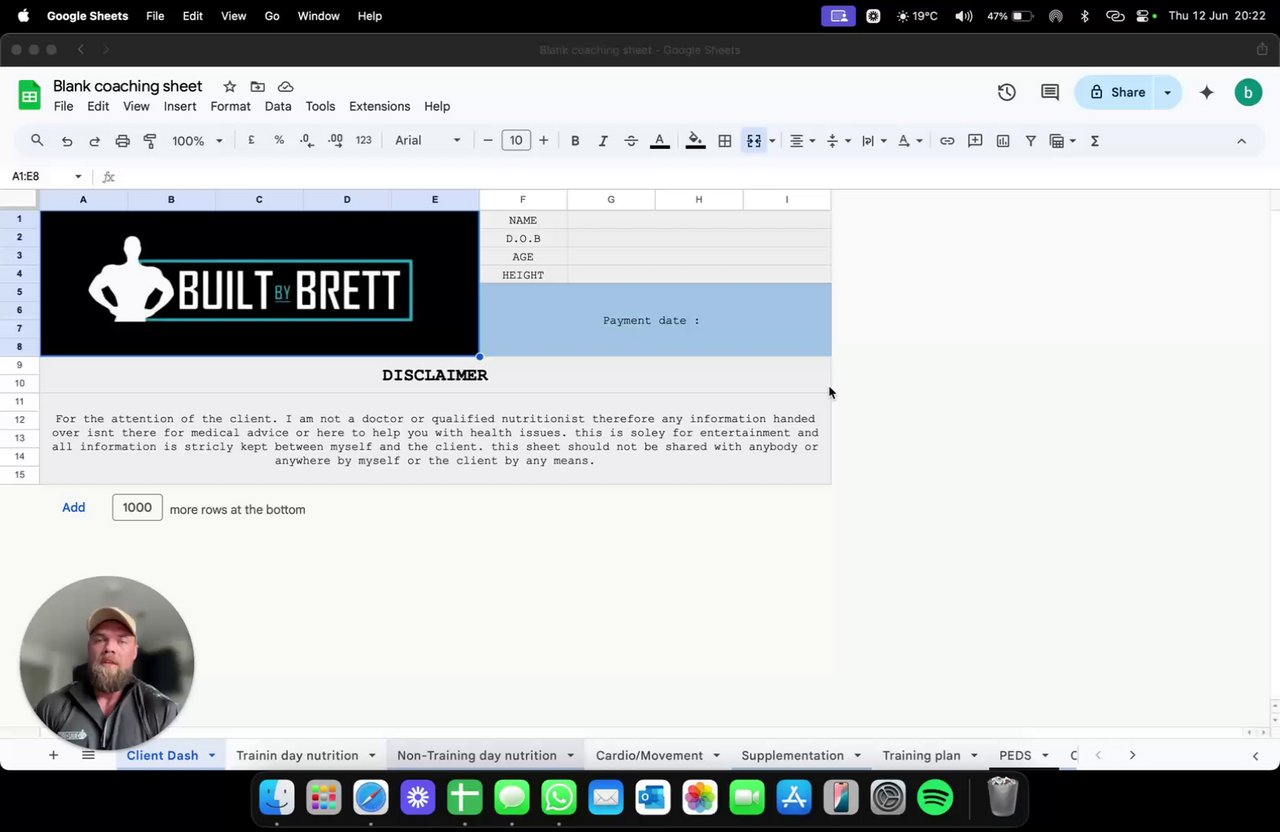Image resolution: width=1280 pixels, height=832 pixels.
Task: Open the fill color picker
Action: [696, 141]
